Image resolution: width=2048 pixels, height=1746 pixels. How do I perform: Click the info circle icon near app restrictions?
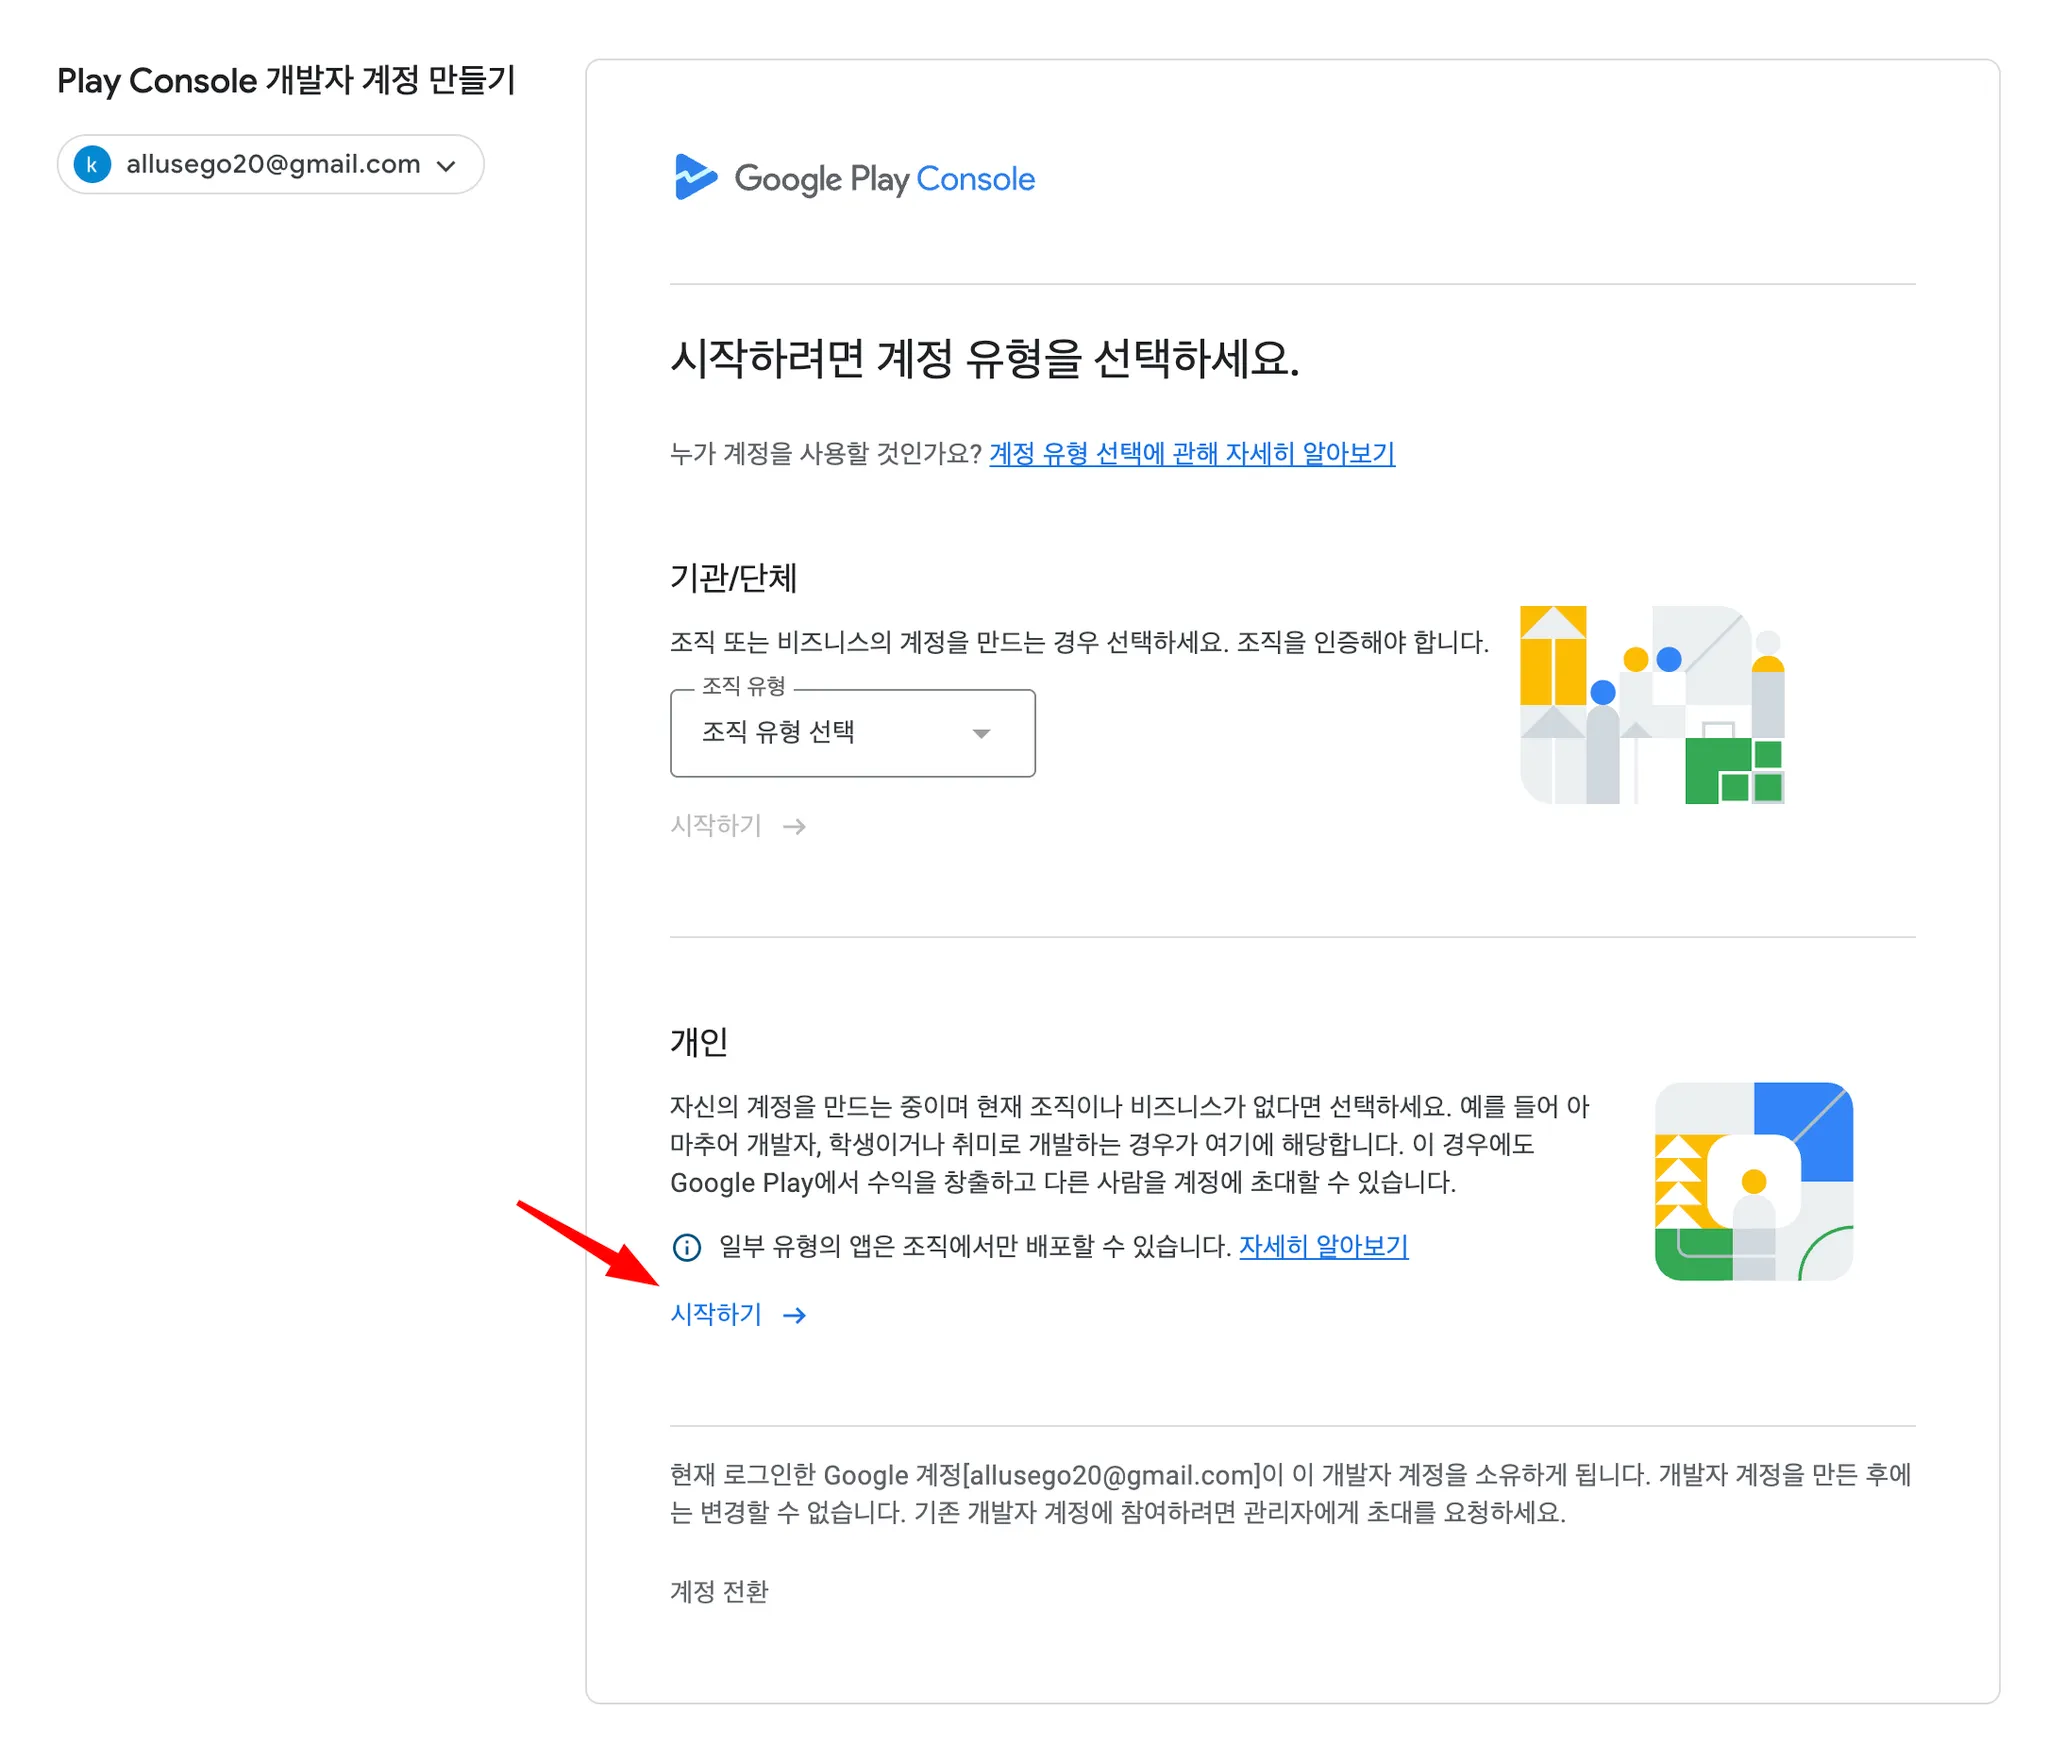pyautogui.click(x=686, y=1247)
